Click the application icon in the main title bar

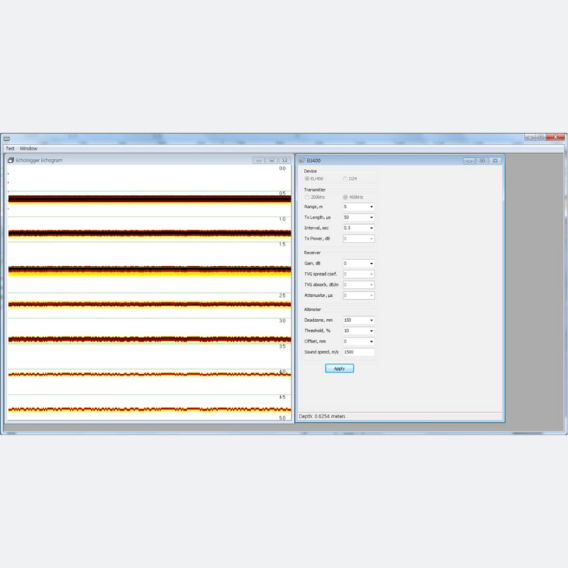click(7, 139)
